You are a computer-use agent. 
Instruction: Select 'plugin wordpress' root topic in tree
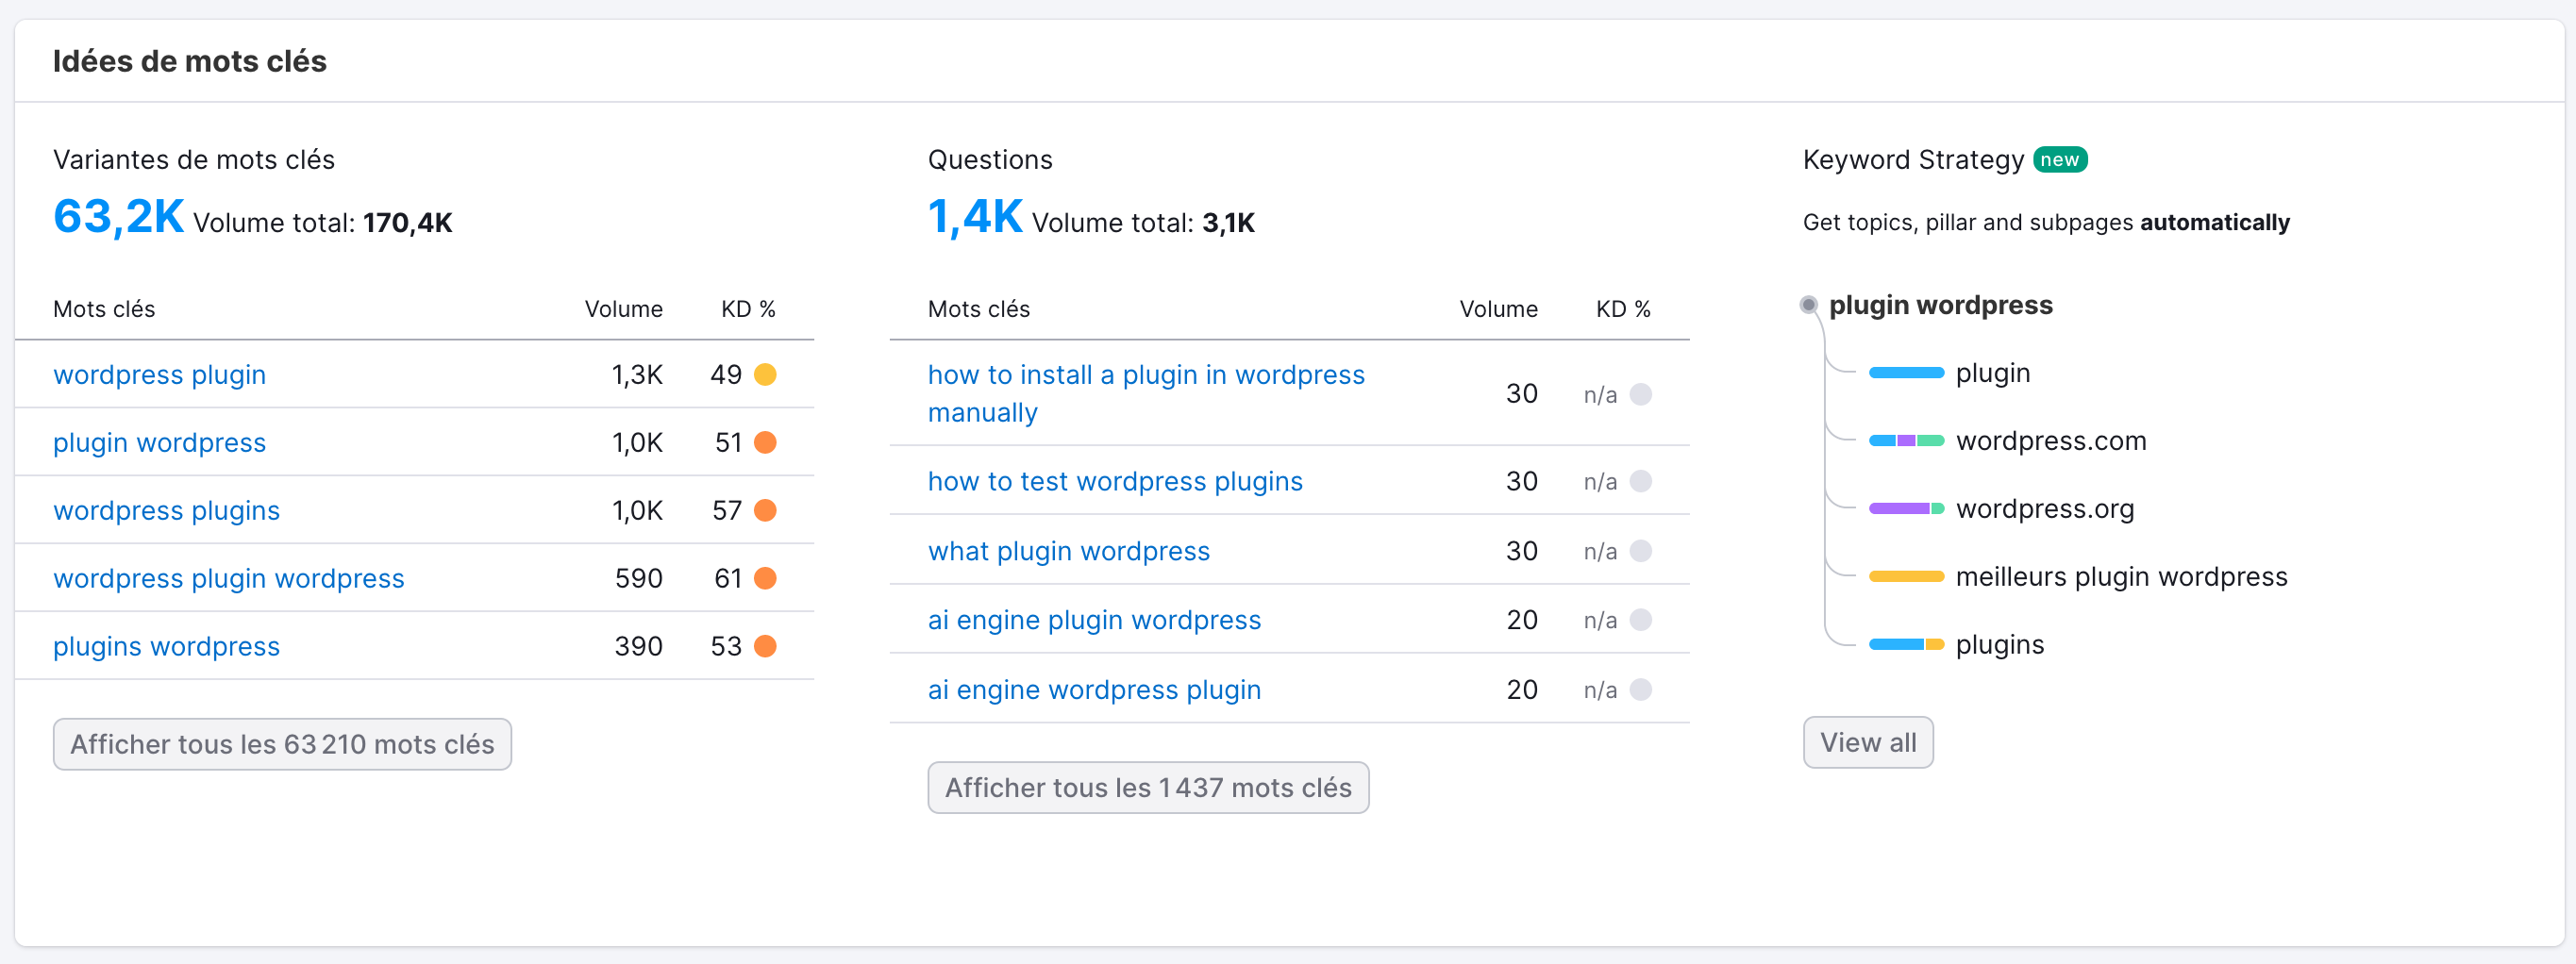pos(1940,305)
